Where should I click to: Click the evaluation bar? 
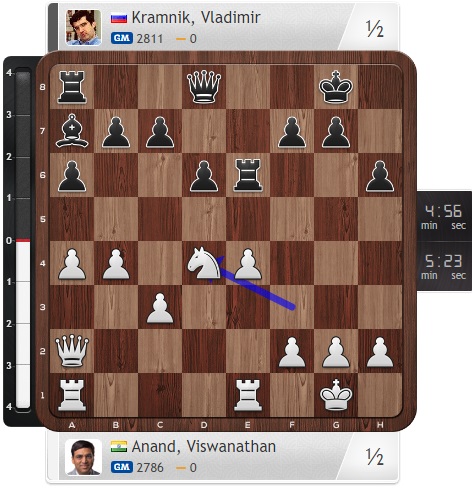coord(23,240)
